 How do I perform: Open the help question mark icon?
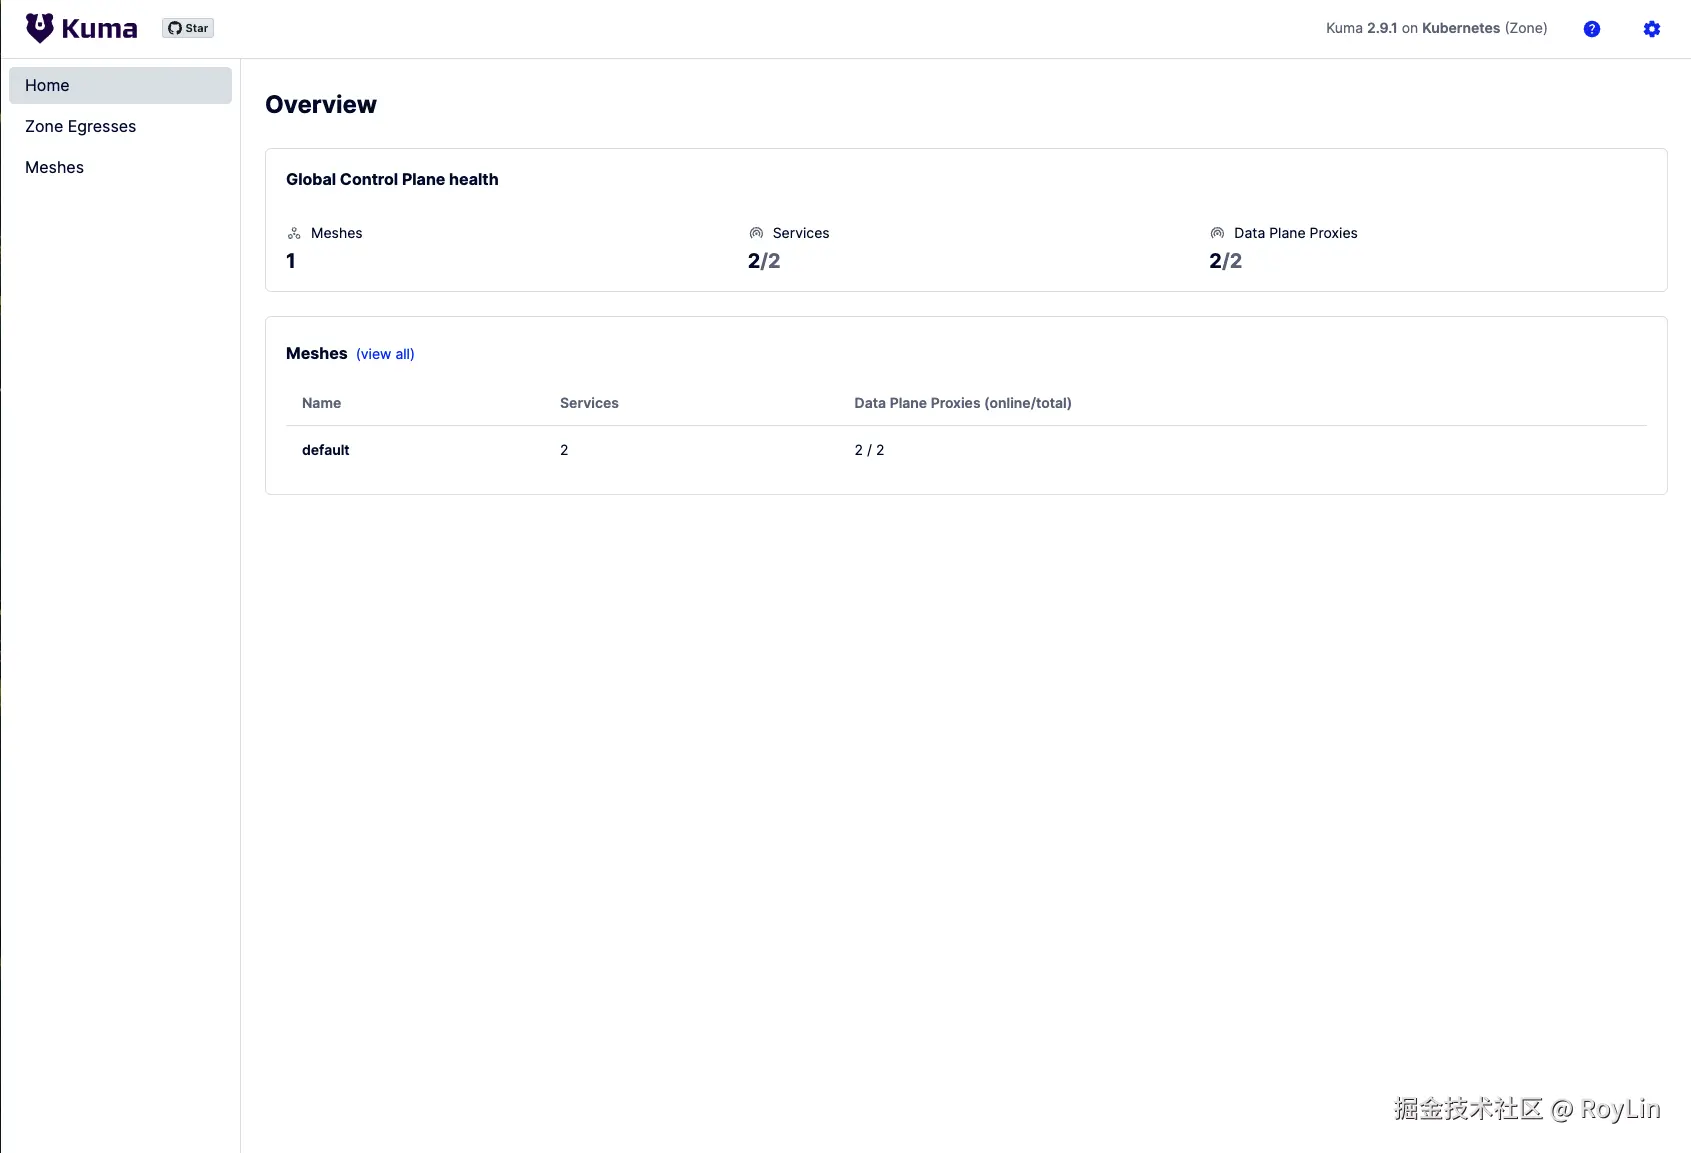coord(1592,29)
